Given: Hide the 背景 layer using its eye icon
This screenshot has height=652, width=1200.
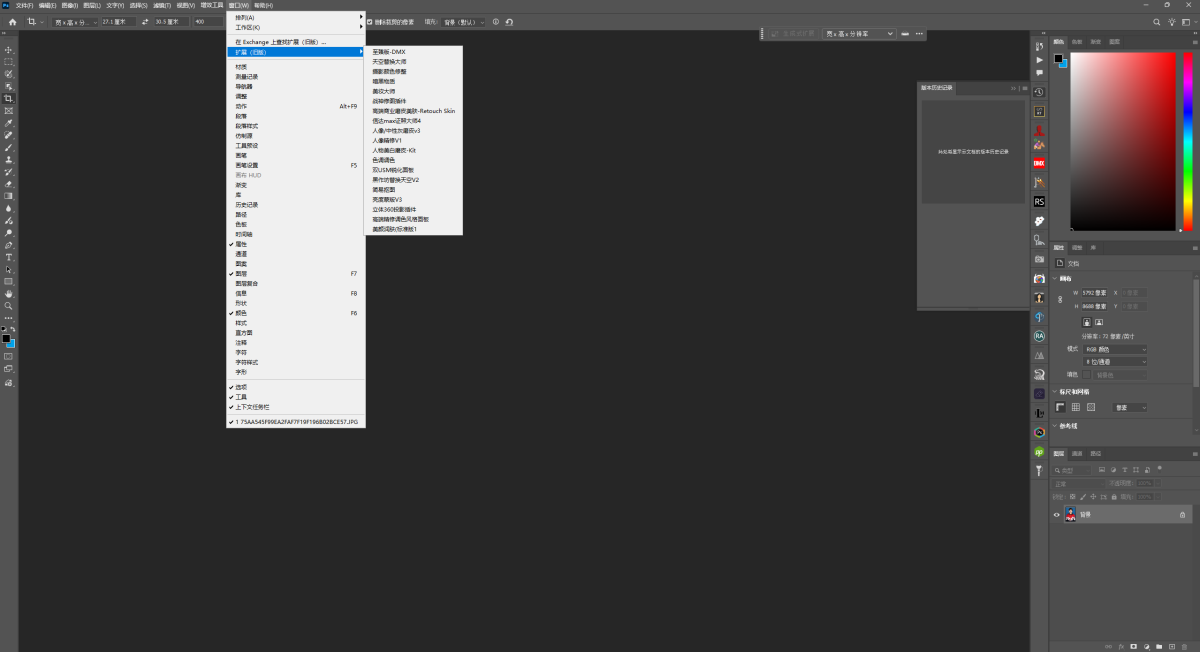Looking at the screenshot, I should 1057,515.
